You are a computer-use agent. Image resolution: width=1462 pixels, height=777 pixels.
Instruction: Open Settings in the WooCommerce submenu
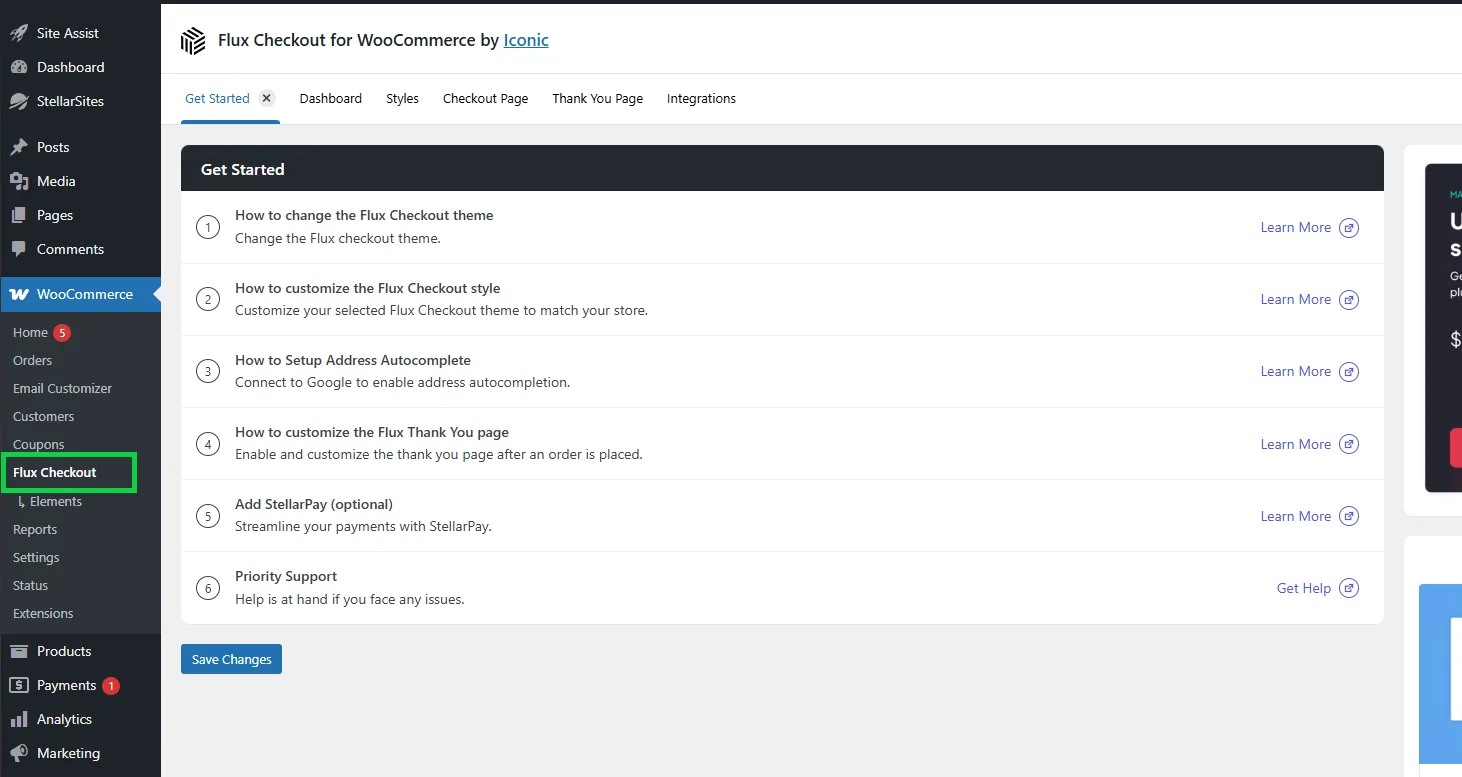(x=36, y=557)
